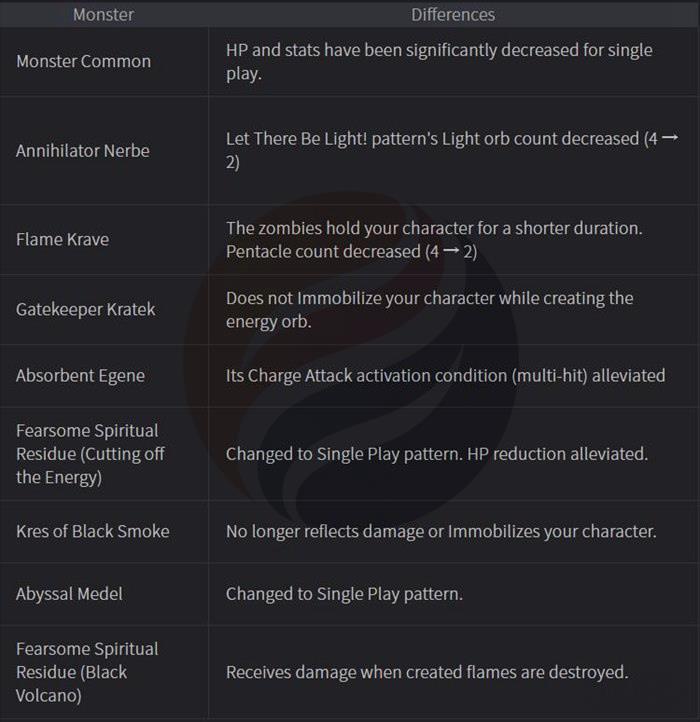Click the created flames destroyed description

tap(427, 672)
